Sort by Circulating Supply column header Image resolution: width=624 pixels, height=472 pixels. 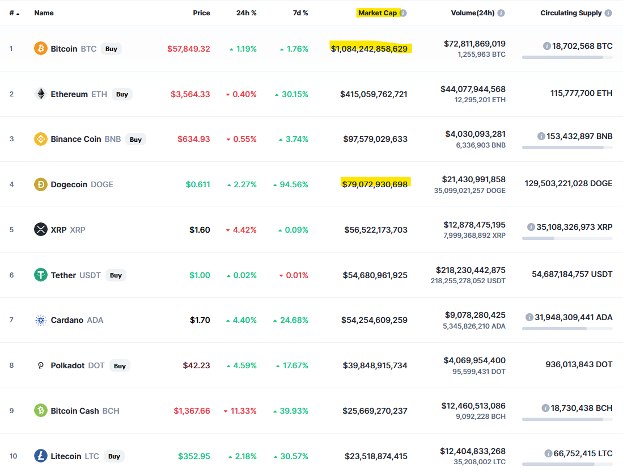571,13
